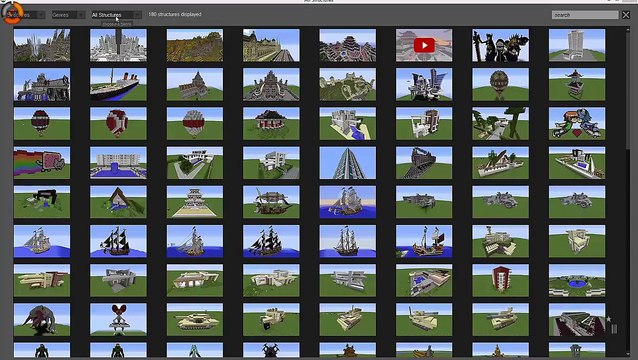
Task: Choose the Asian pagoda village thumbnail
Action: pyautogui.click(x=348, y=45)
